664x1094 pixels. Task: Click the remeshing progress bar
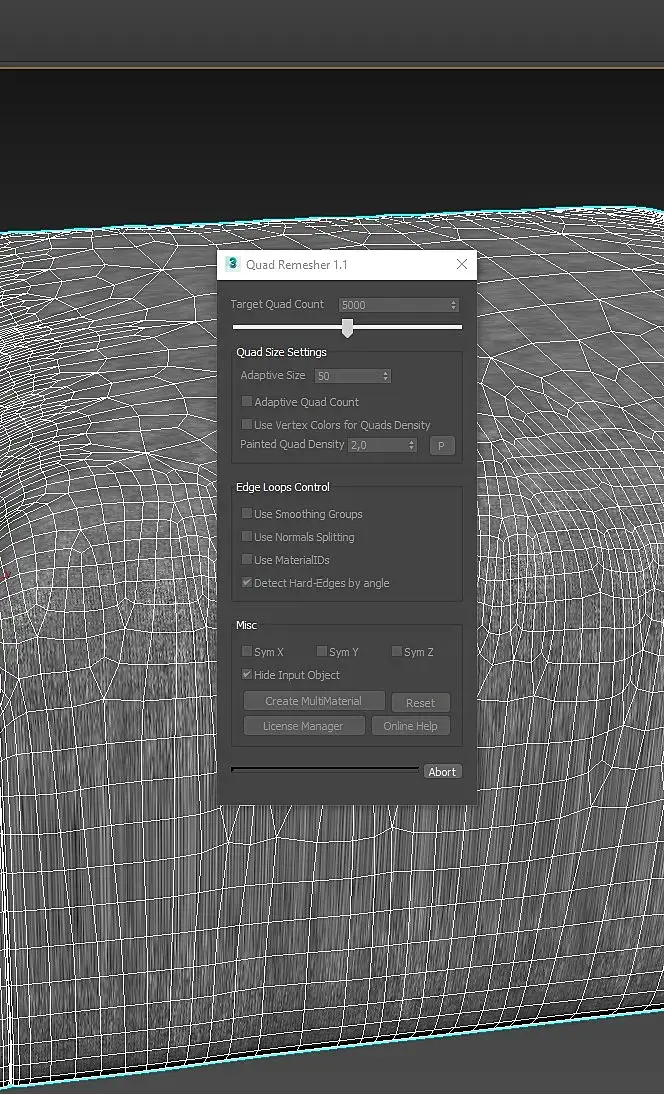(x=325, y=770)
